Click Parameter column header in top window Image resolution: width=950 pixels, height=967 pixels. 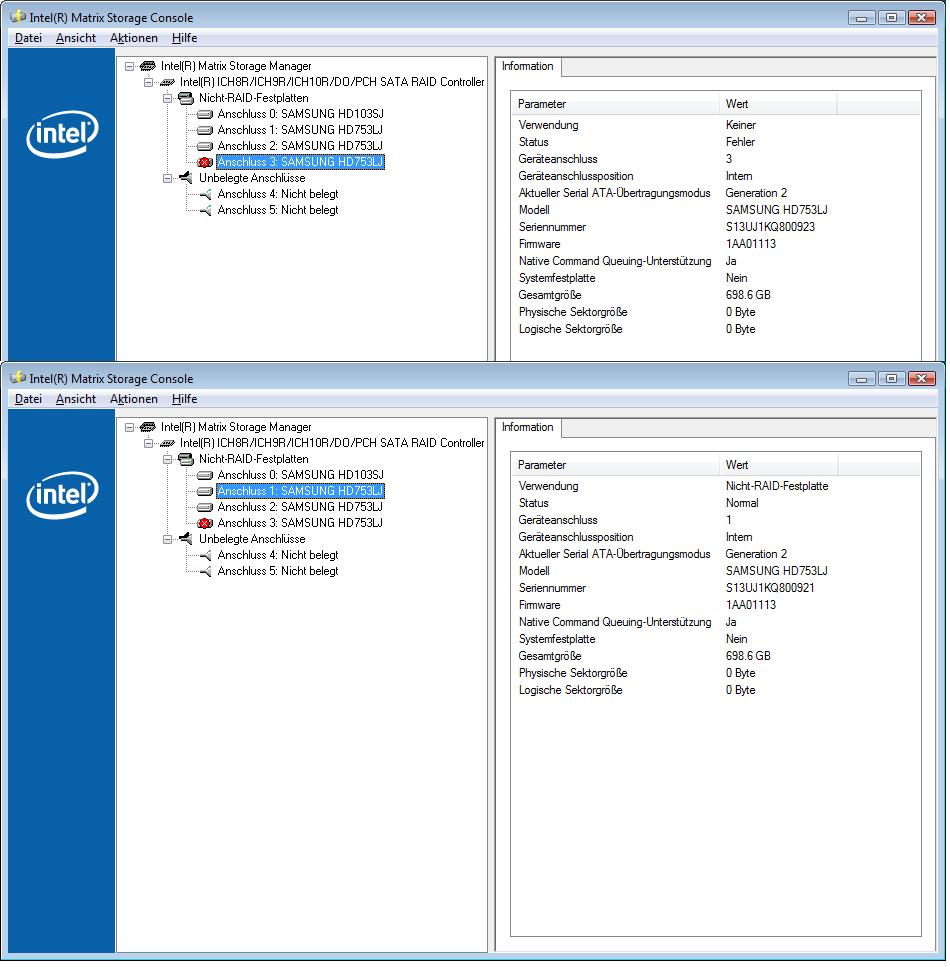(615, 104)
